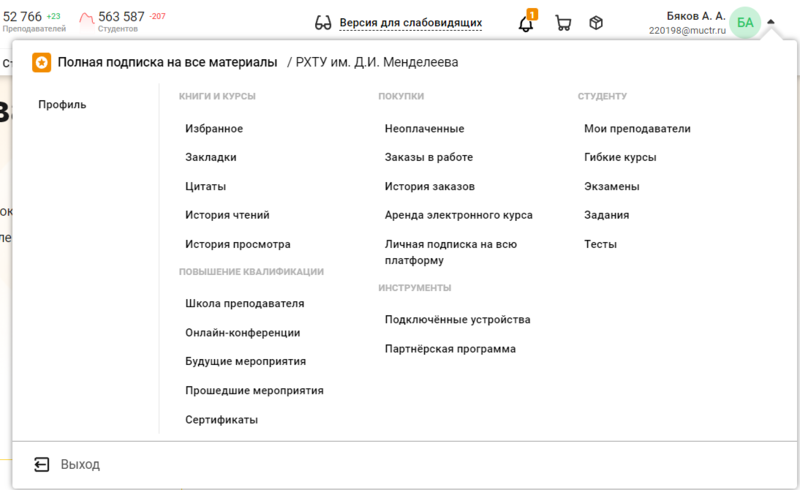Click the orange star subscription icon
800x490 pixels.
(x=42, y=62)
